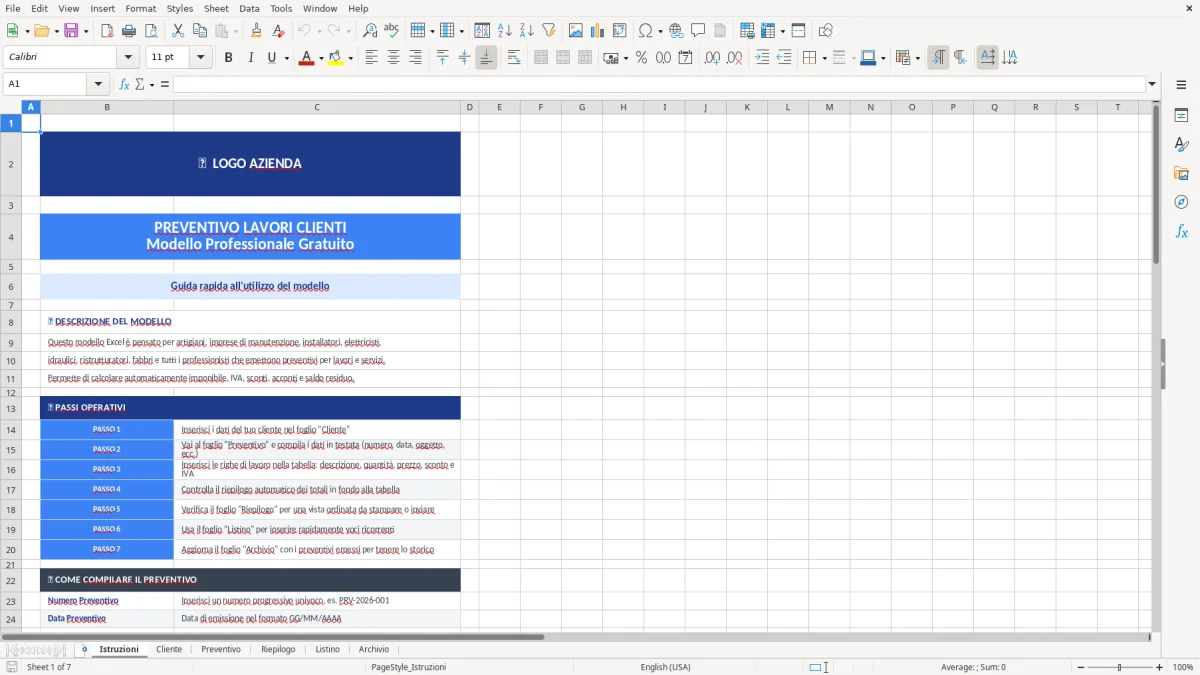Toggle the AutoFilter funnel icon

[x=548, y=31]
